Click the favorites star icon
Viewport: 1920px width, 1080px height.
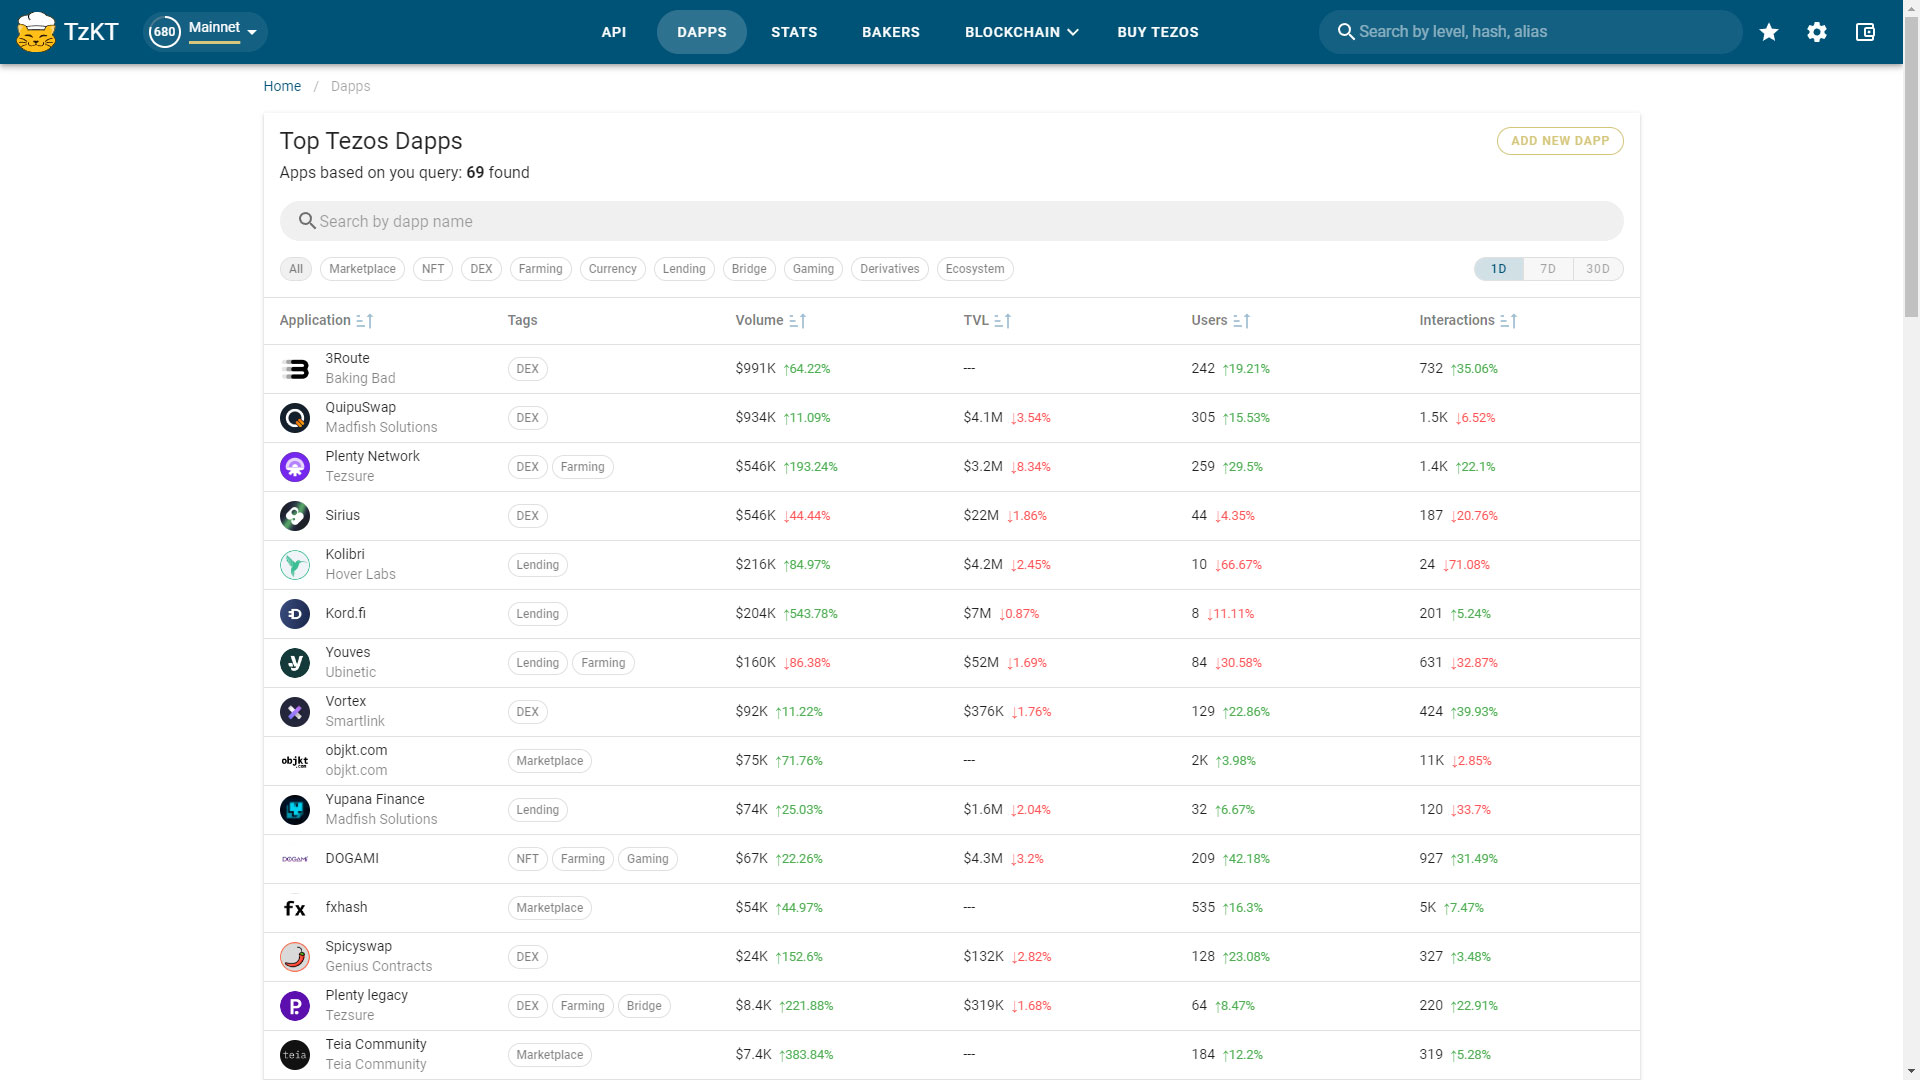[x=1769, y=31]
